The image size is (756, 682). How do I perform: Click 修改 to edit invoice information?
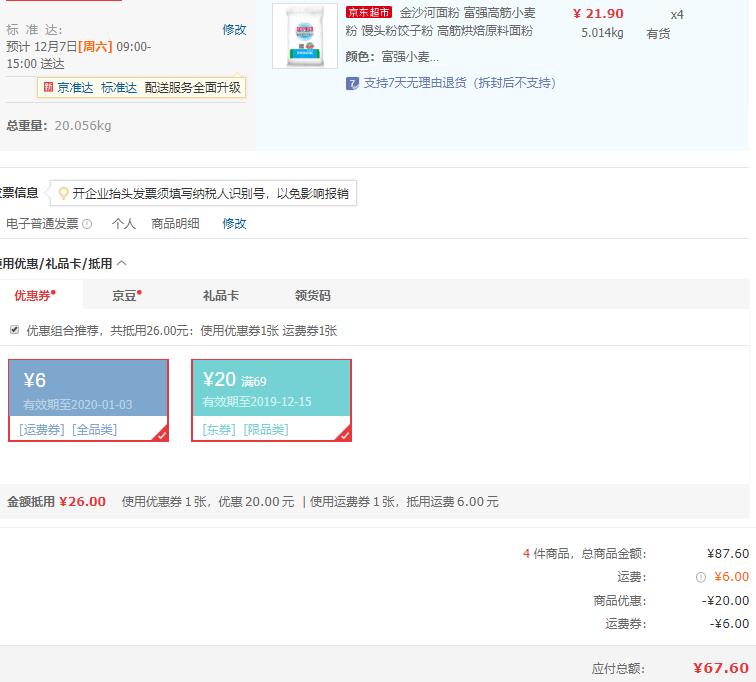(234, 224)
